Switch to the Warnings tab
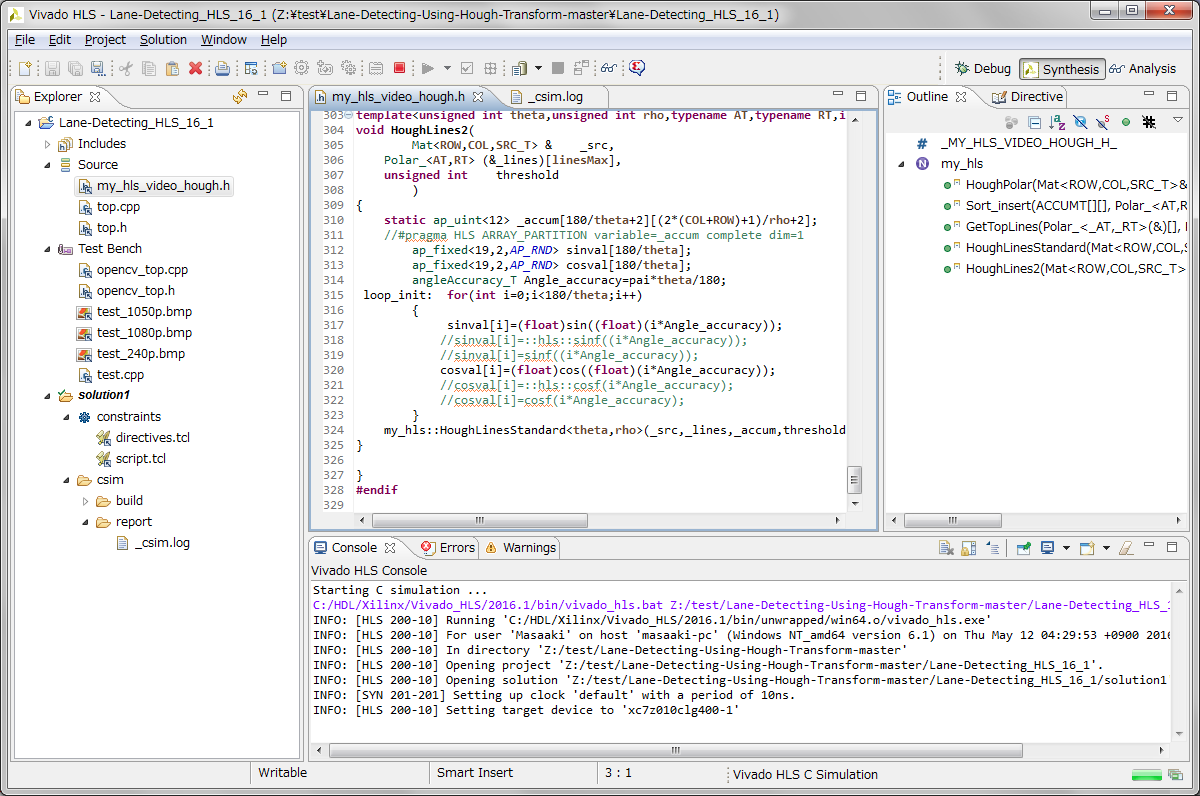This screenshot has height=796, width=1200. pos(520,548)
